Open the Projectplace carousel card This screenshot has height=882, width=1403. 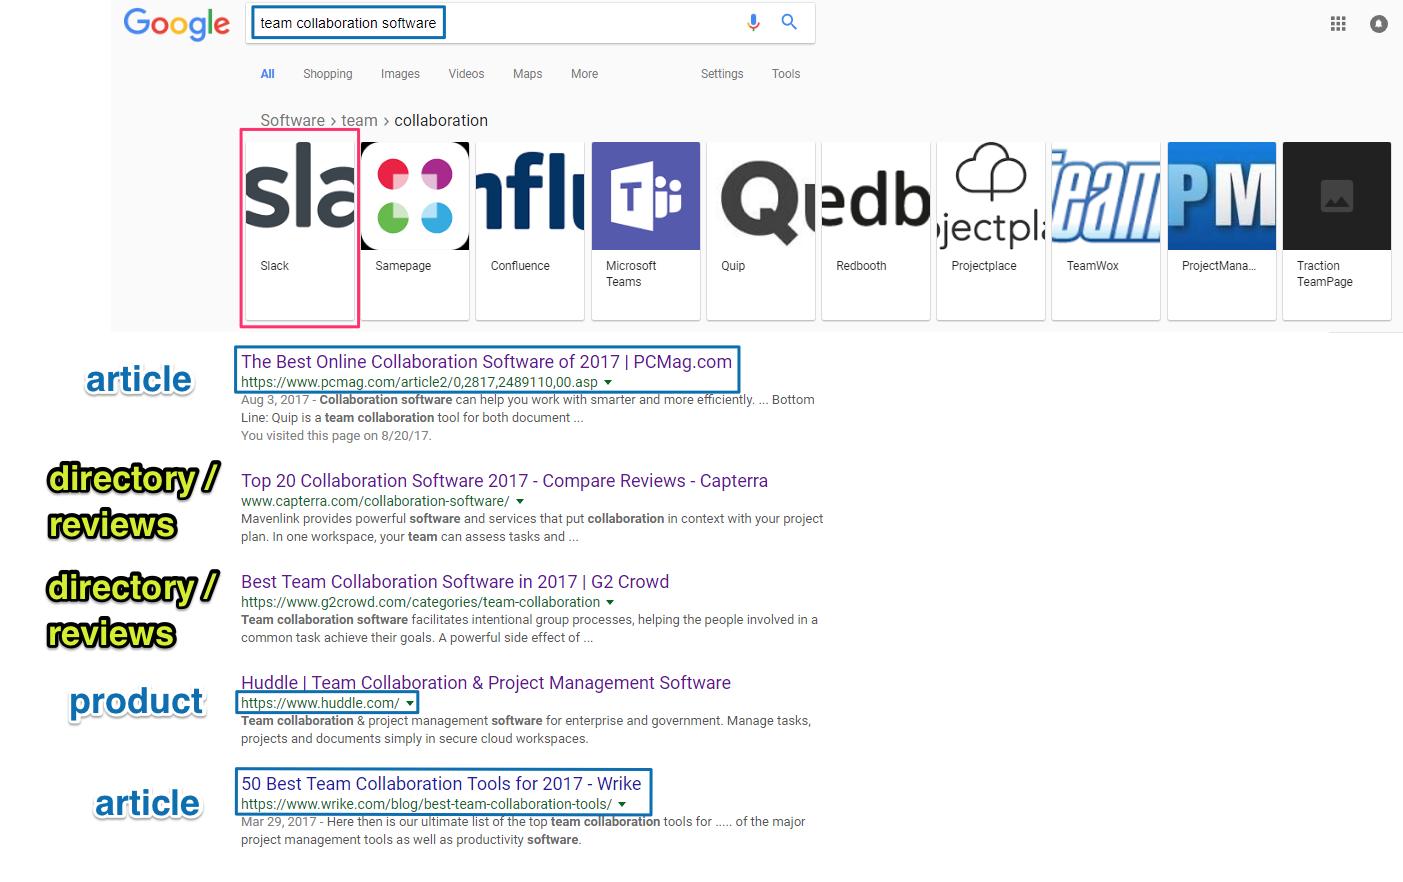point(991,230)
